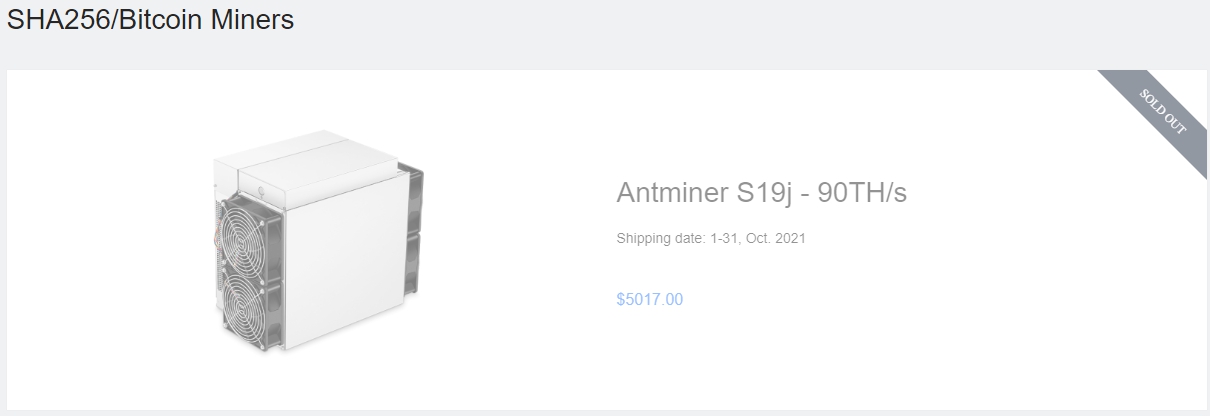1210x416 pixels.
Task: Select the $5017.00 price
Action: click(x=650, y=299)
